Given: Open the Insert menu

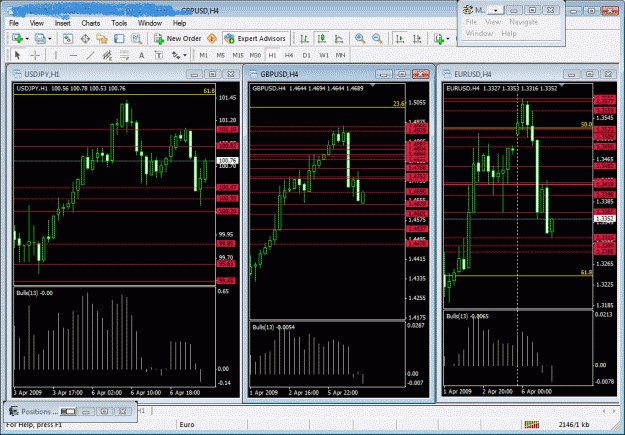Looking at the screenshot, I should point(63,23).
